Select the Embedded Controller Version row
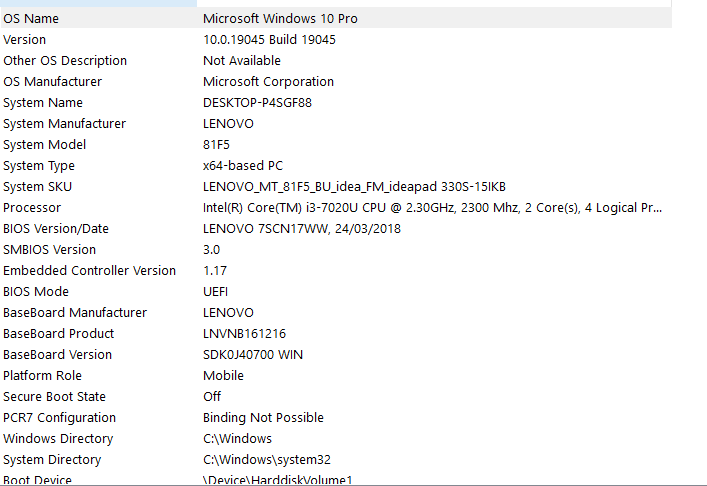707x486 pixels. 89,271
